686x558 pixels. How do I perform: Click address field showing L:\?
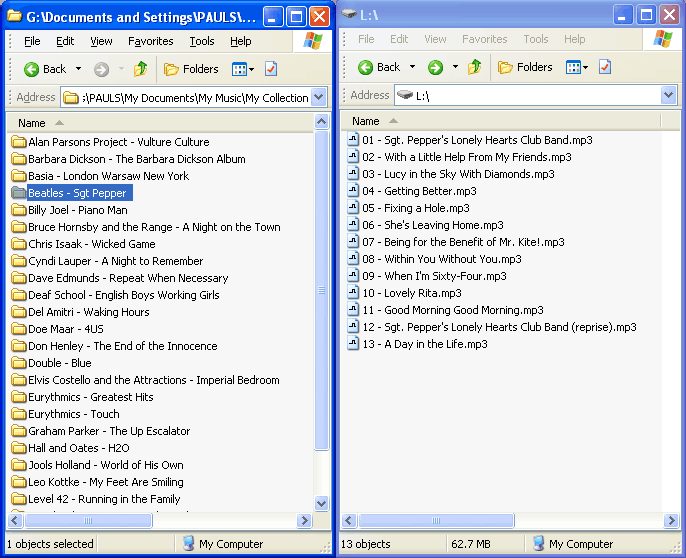536,95
